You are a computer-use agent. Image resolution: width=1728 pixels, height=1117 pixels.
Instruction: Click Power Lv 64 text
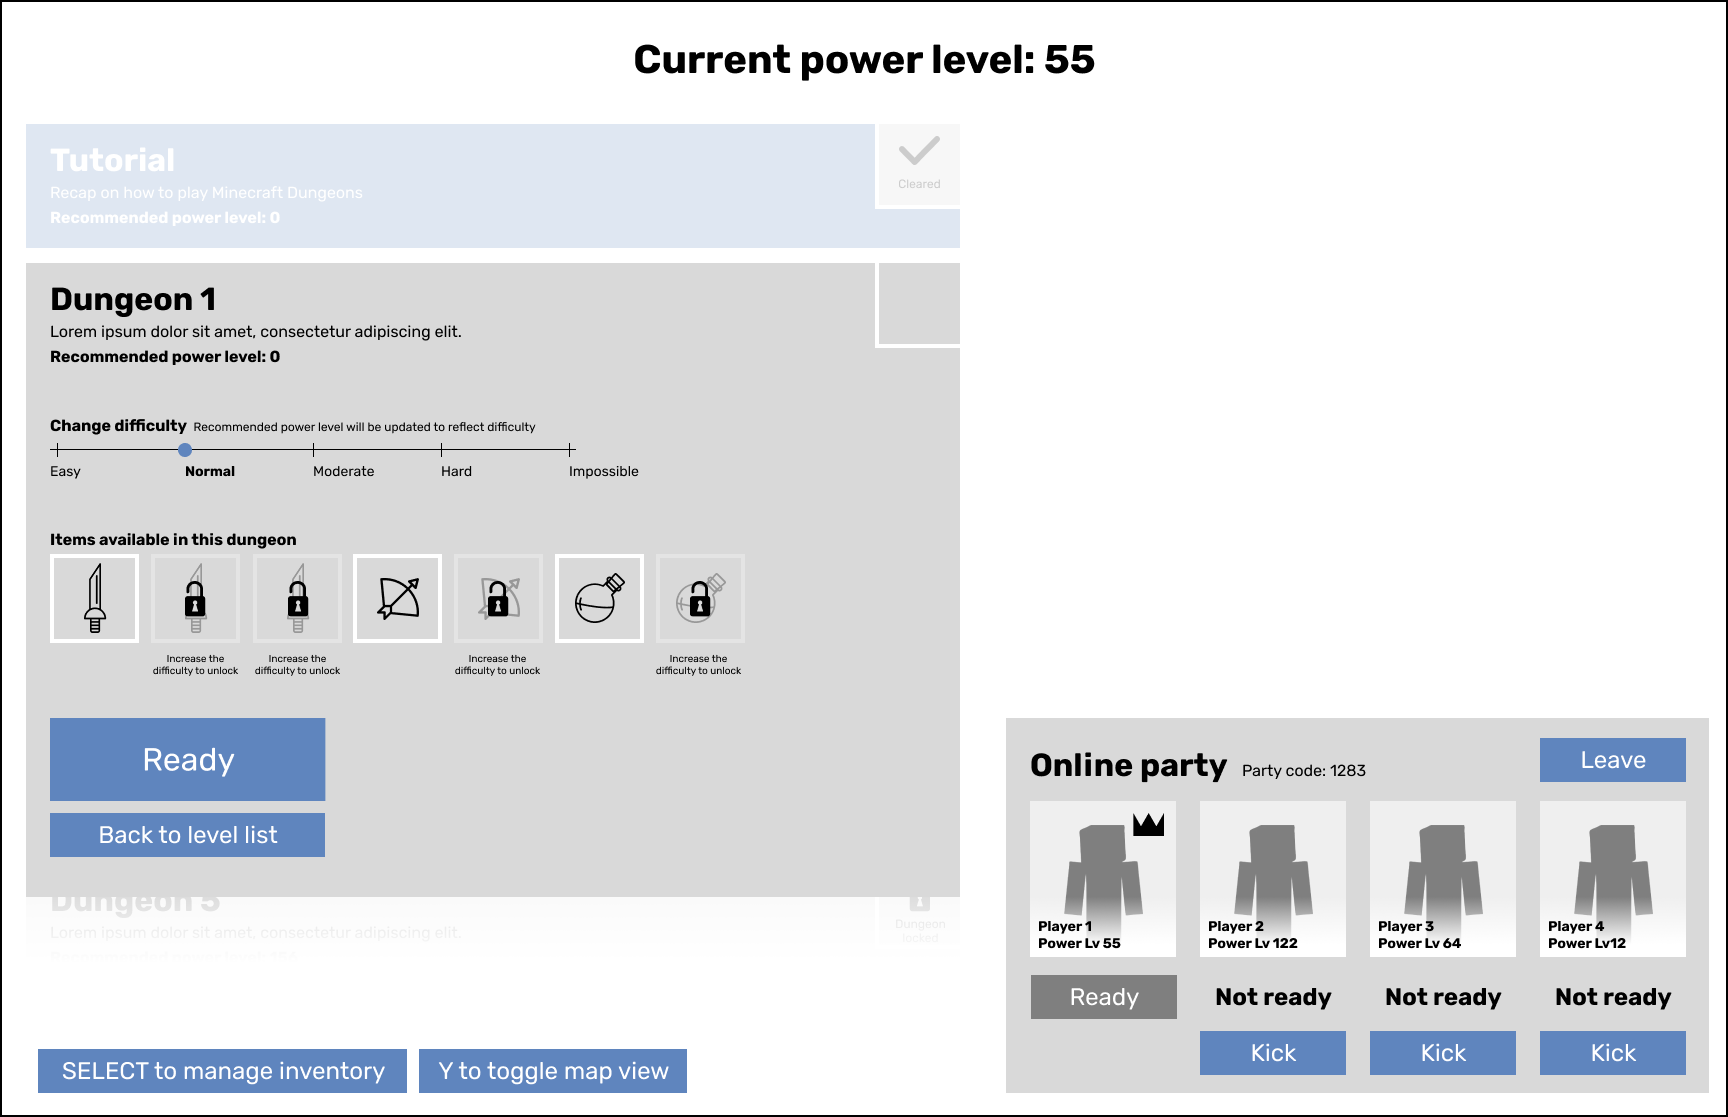pos(1419,943)
